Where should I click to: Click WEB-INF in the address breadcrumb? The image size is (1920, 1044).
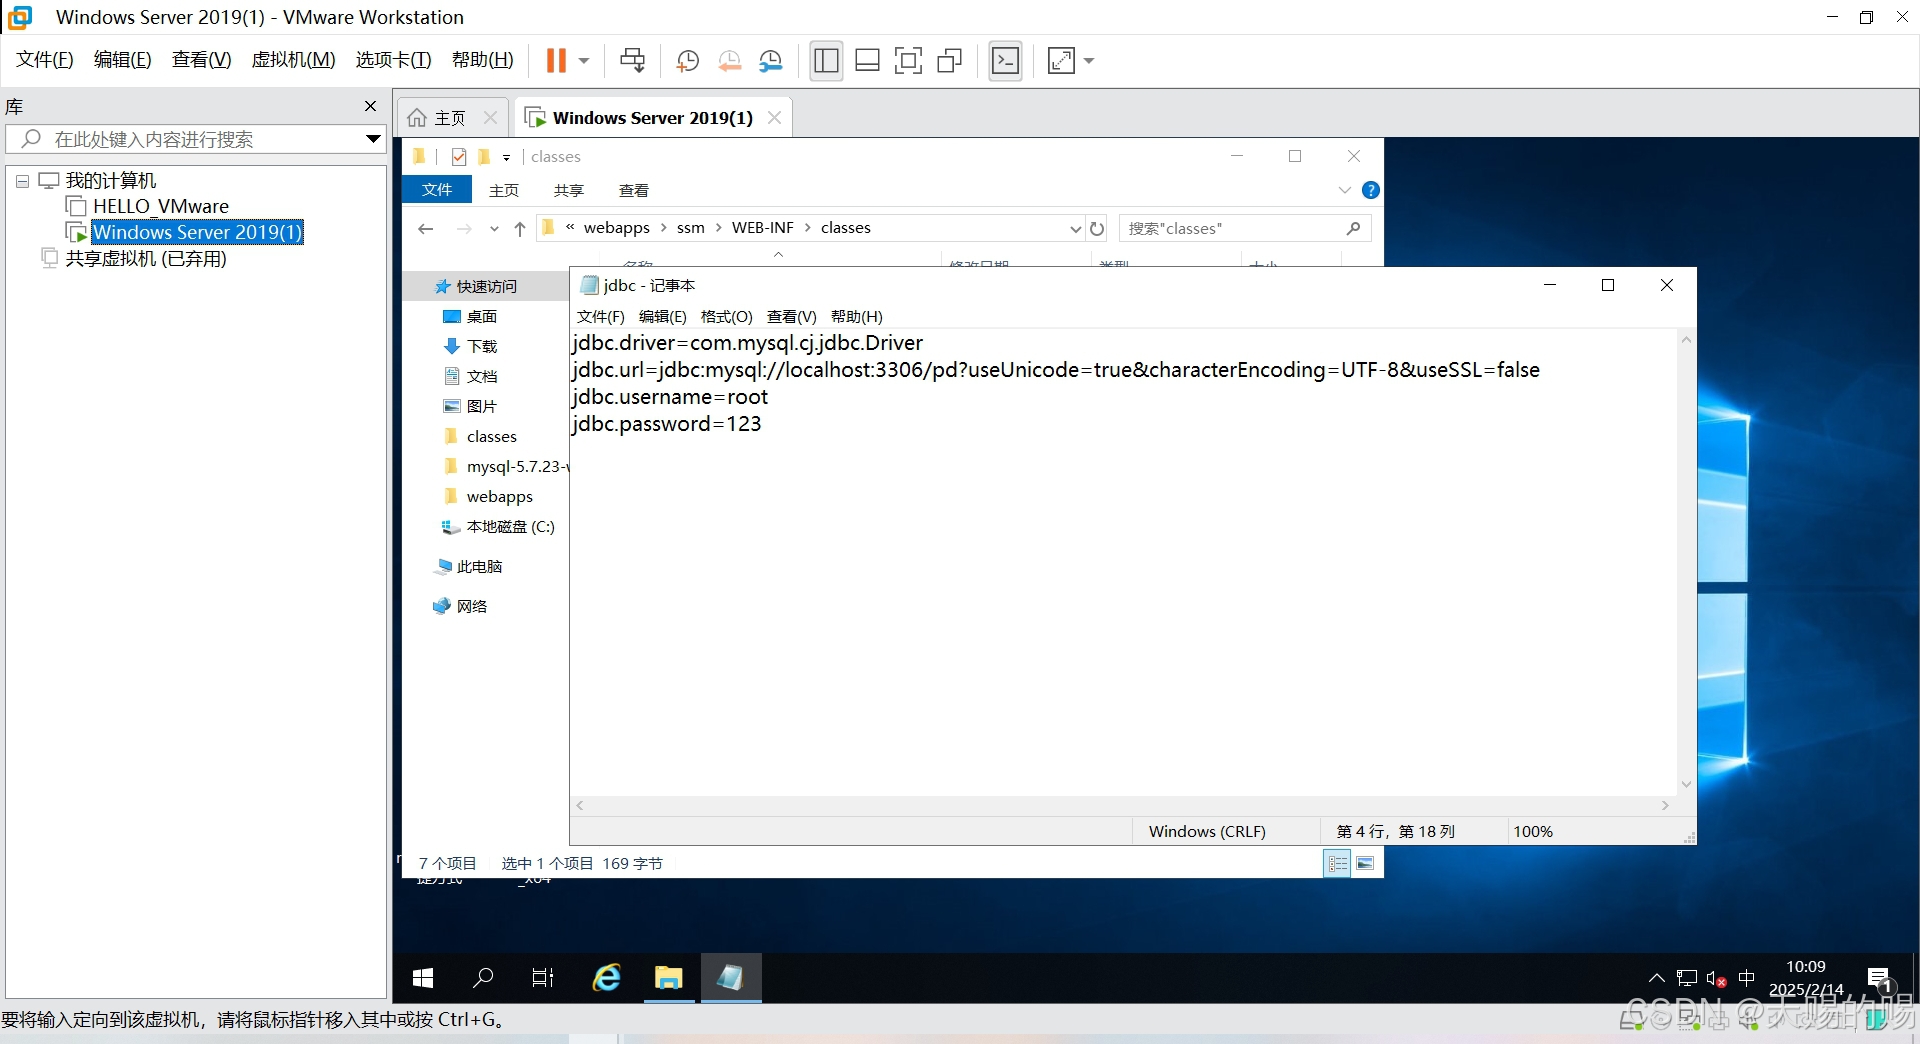(763, 228)
